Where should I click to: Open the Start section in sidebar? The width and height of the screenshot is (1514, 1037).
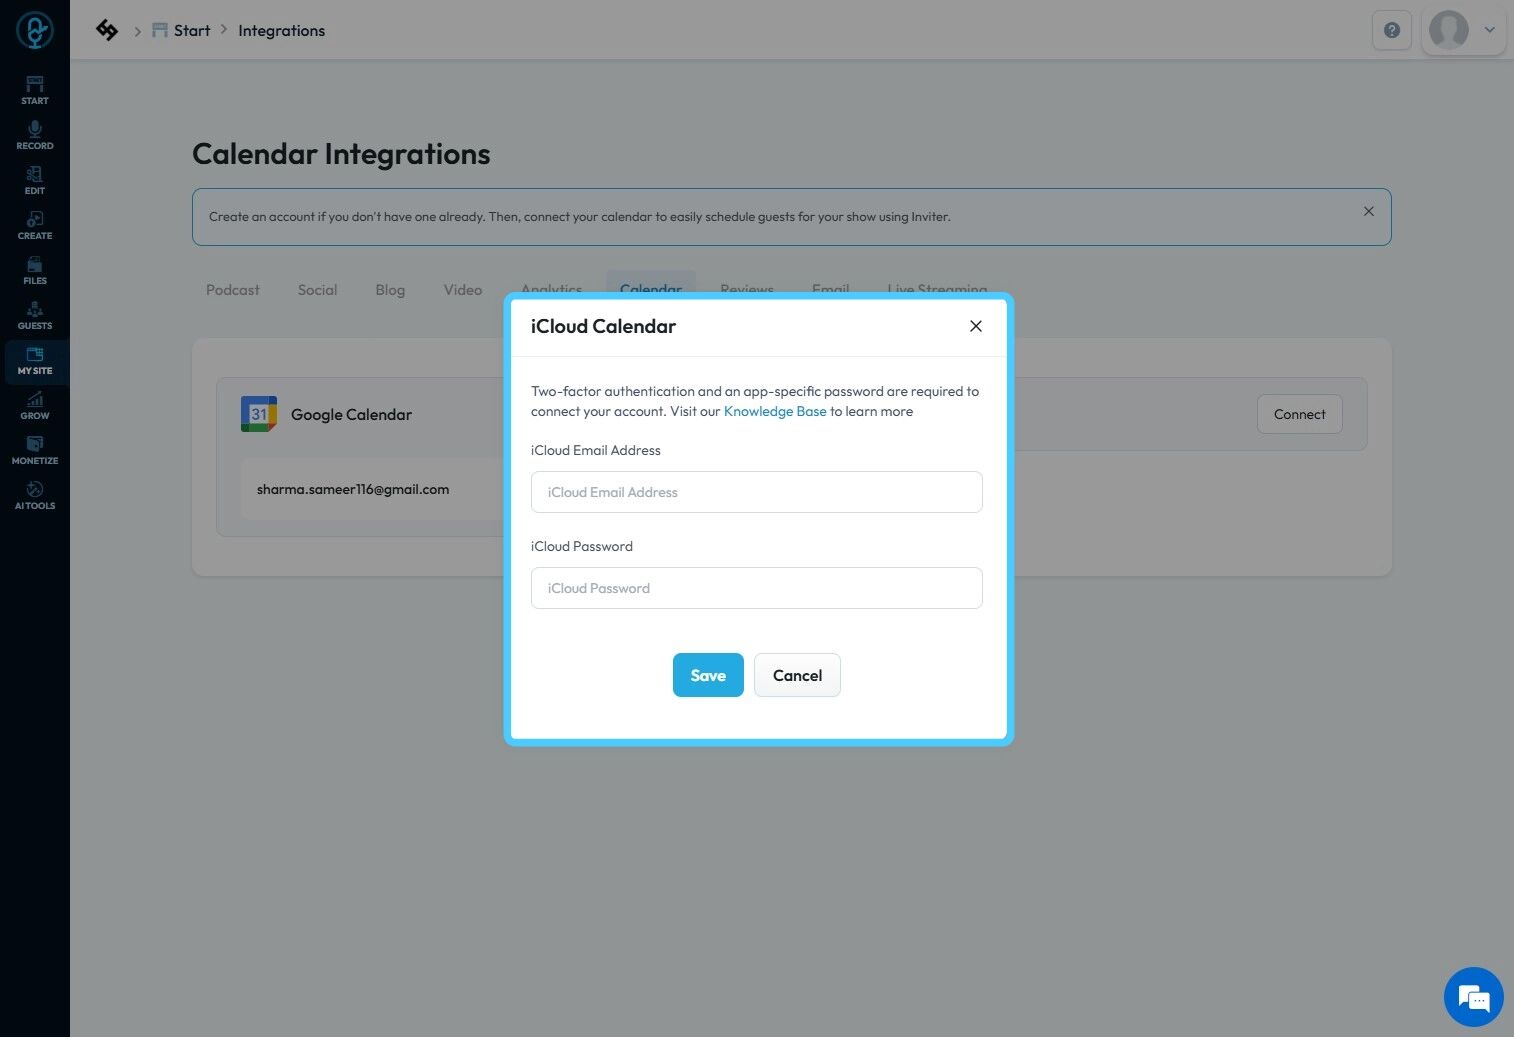click(x=35, y=90)
